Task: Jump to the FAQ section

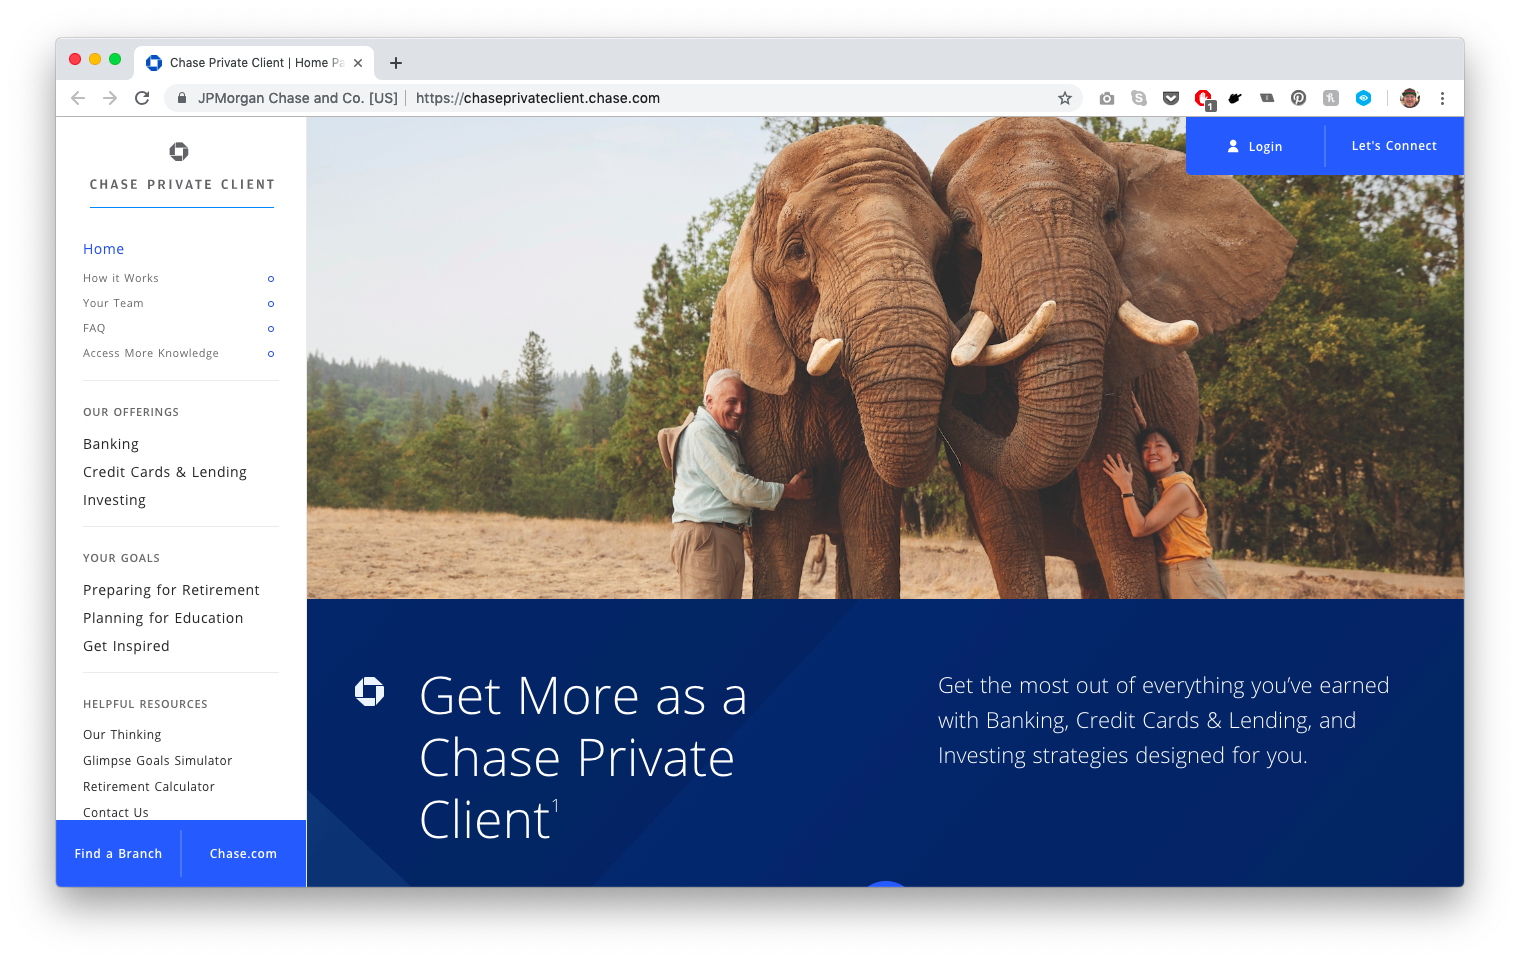Action: (x=94, y=328)
